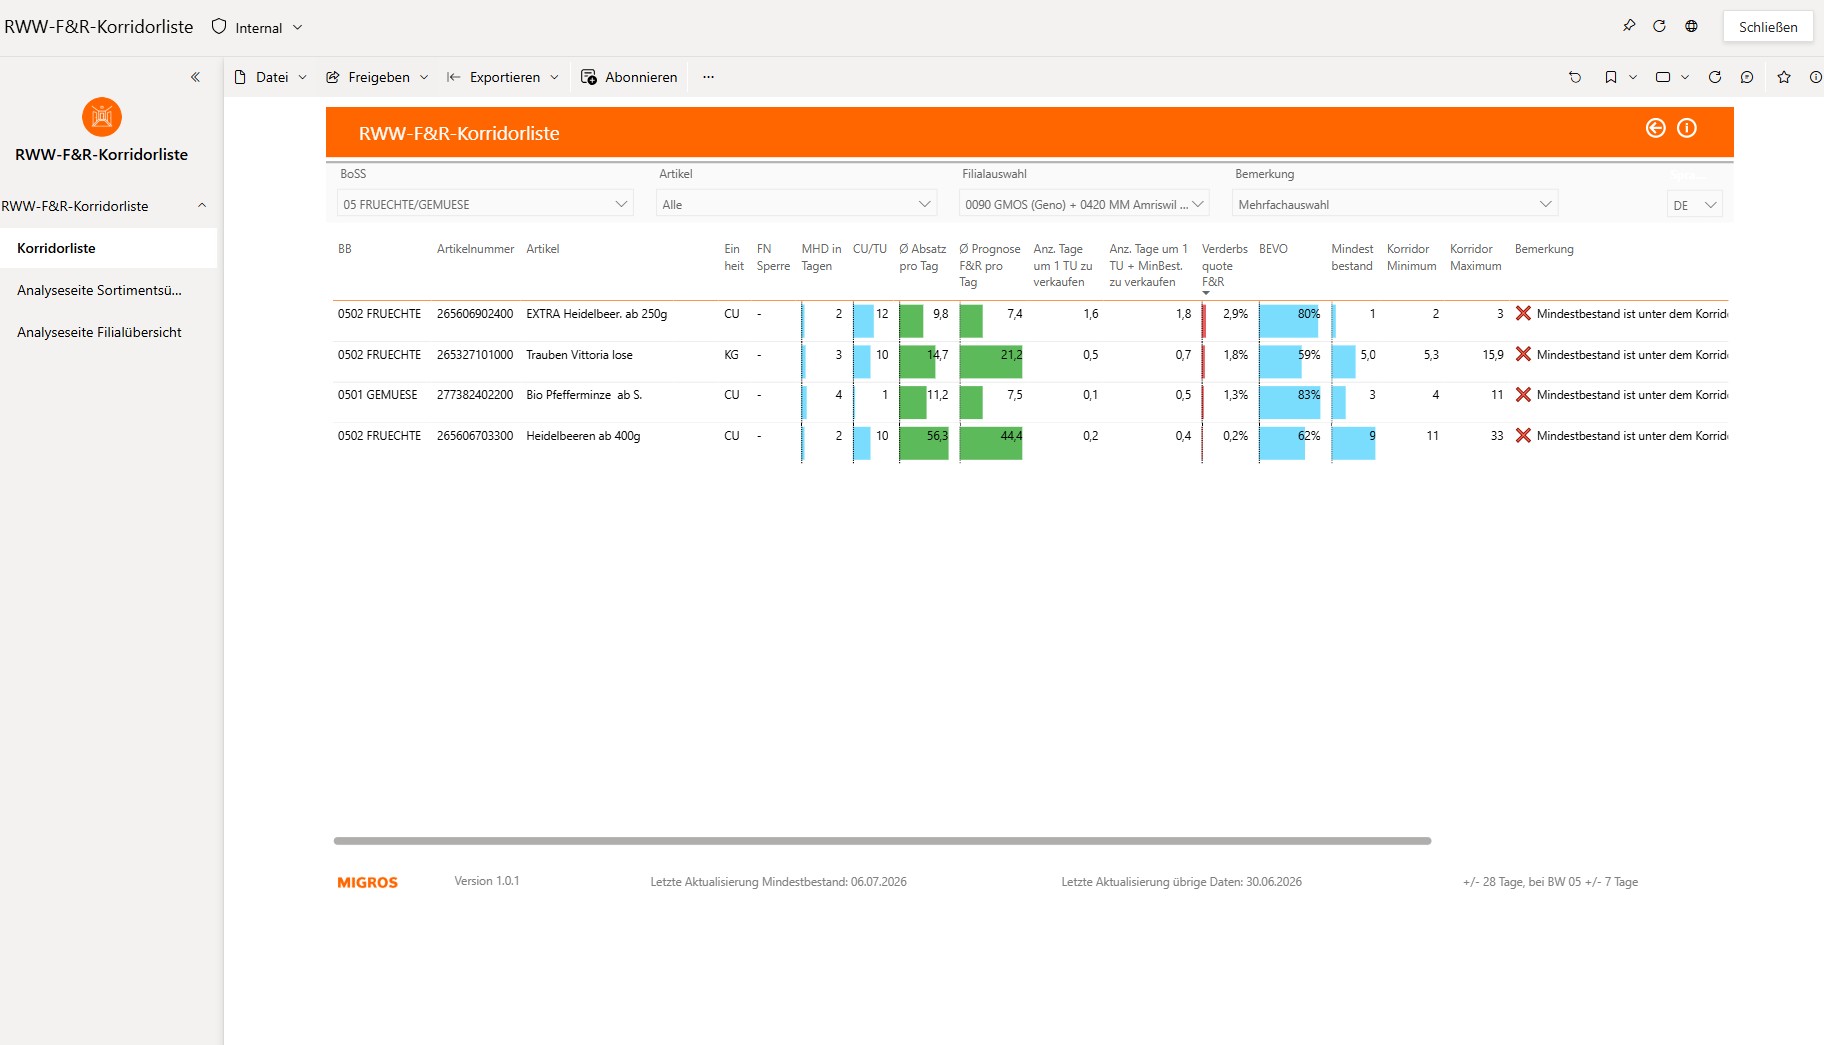Open the globe language icon at top
1824x1045 pixels.
pos(1691,26)
